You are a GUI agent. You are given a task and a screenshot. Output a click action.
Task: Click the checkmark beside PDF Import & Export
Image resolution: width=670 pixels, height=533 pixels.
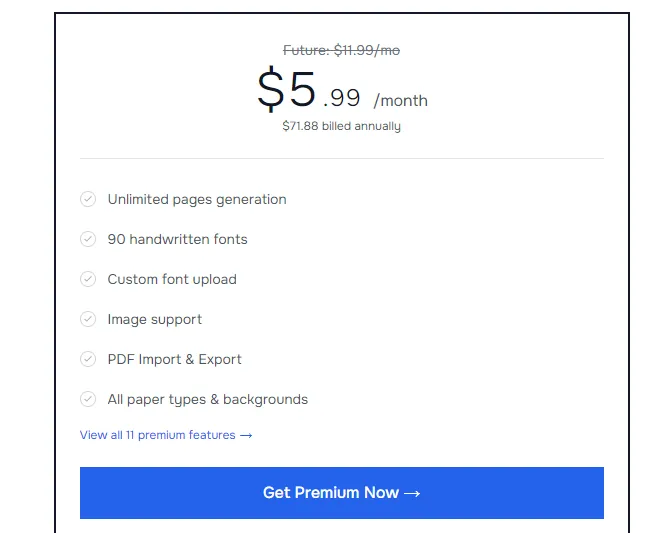(88, 359)
